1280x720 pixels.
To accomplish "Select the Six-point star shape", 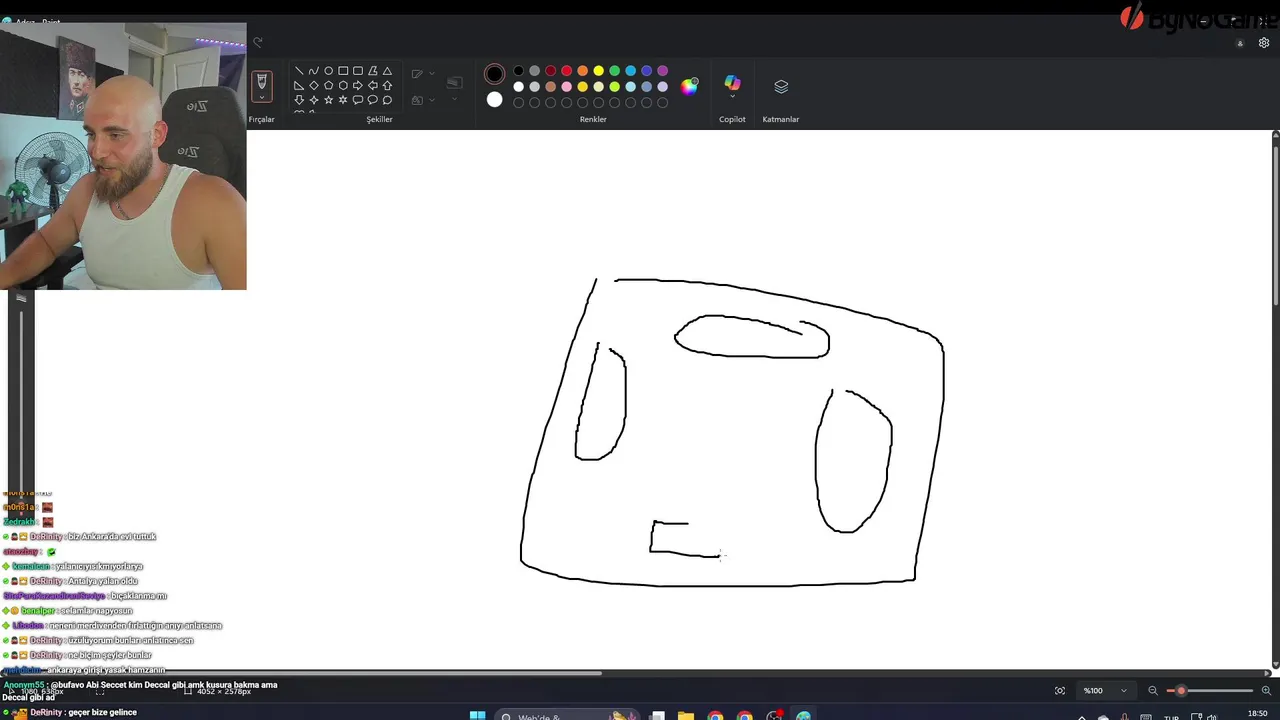I will coord(343,100).
